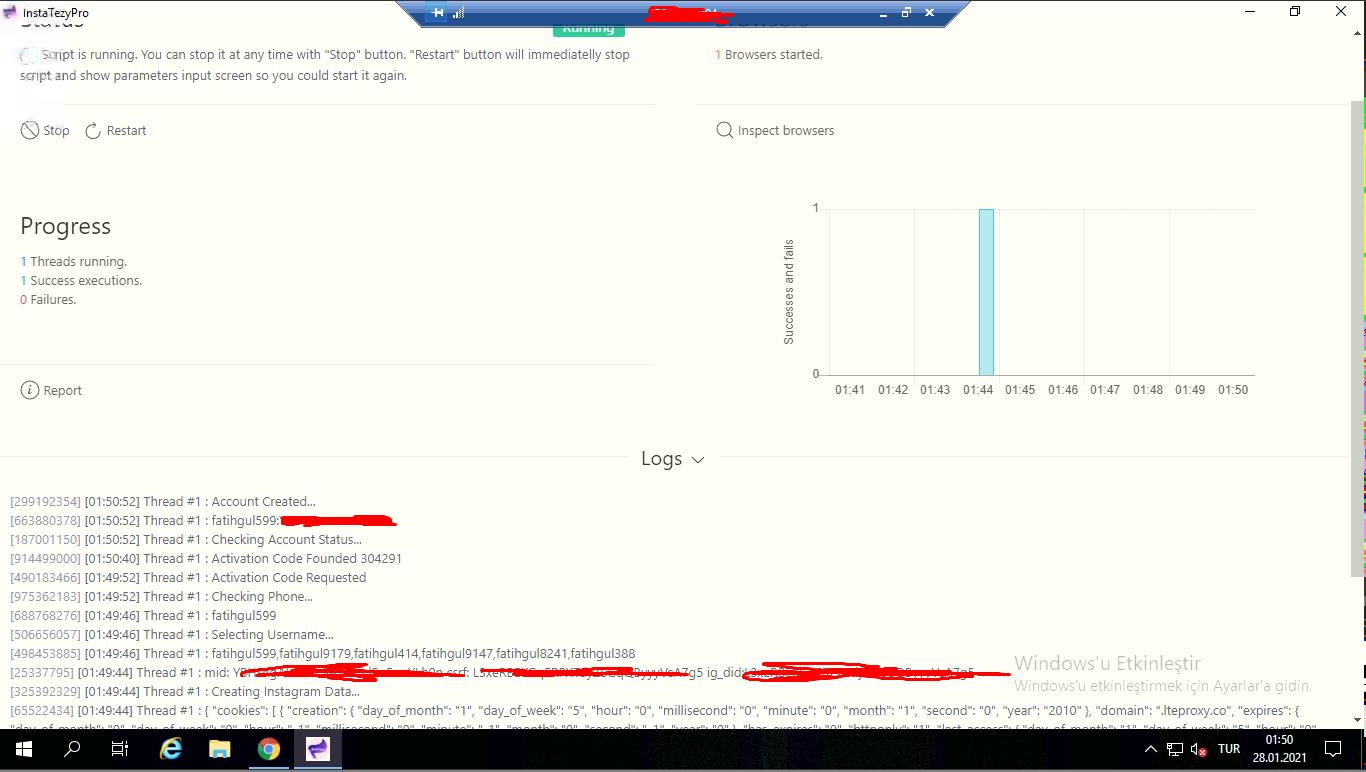Select the InstaTezyPro taskbar icon
This screenshot has height=772, width=1366.
click(x=318, y=749)
